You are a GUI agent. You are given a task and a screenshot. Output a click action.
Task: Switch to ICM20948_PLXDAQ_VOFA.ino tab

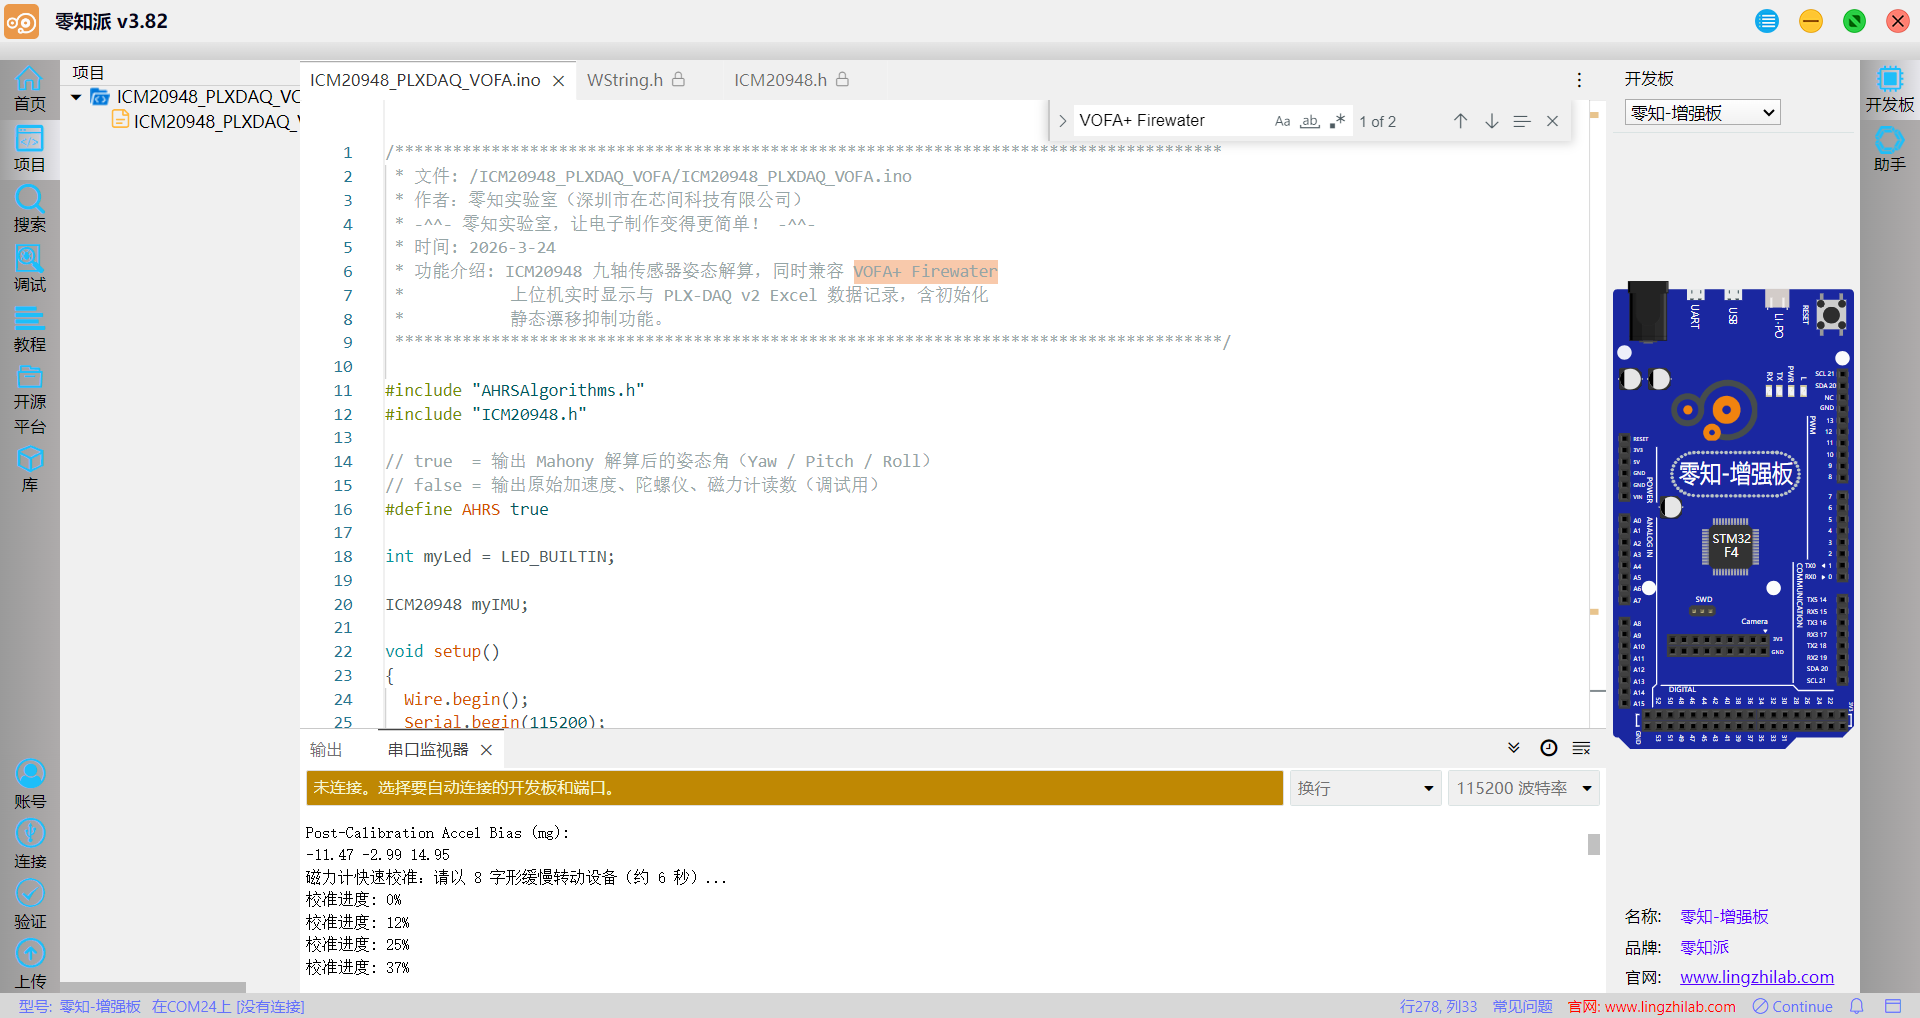point(425,80)
